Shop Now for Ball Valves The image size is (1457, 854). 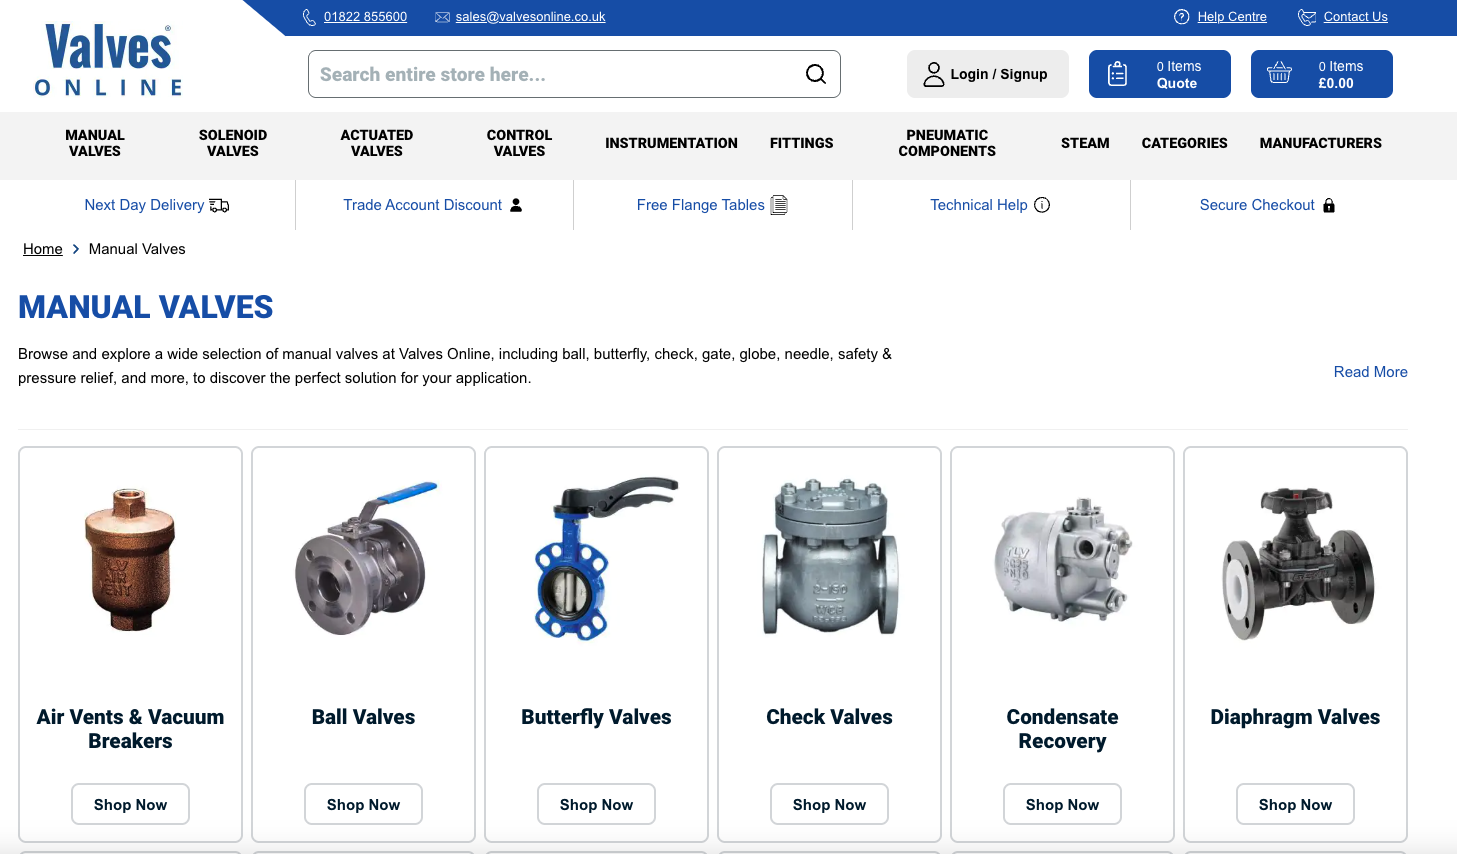pyautogui.click(x=363, y=804)
